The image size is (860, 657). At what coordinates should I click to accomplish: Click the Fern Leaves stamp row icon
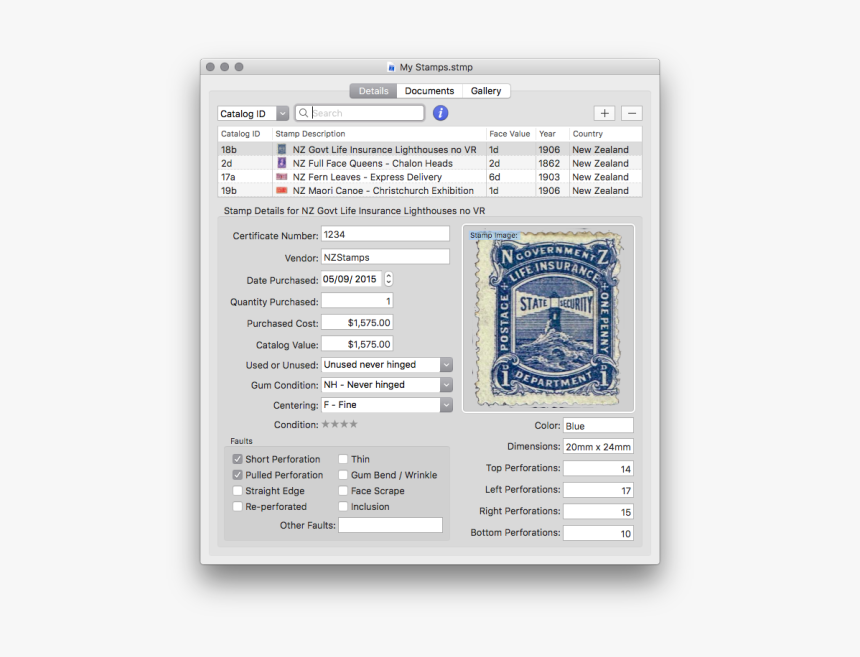tap(282, 177)
